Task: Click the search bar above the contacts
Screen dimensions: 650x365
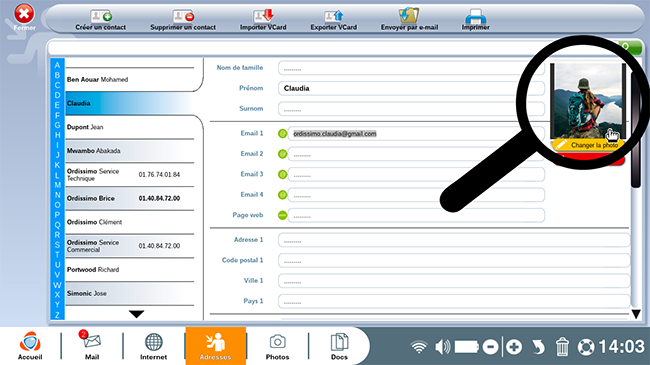Action: [x=333, y=48]
